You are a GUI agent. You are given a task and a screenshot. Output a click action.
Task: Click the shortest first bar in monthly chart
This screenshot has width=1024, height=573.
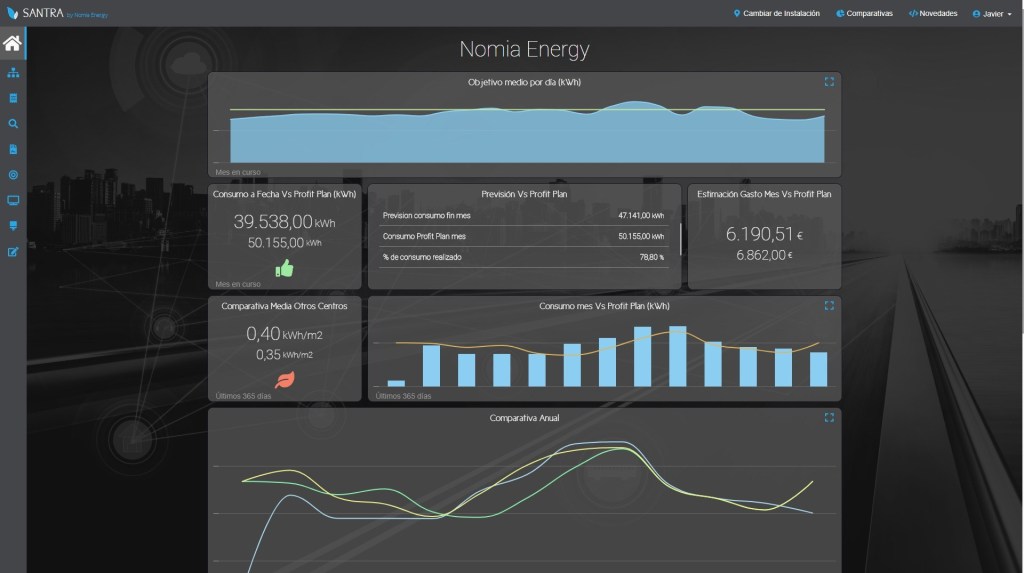(x=396, y=384)
